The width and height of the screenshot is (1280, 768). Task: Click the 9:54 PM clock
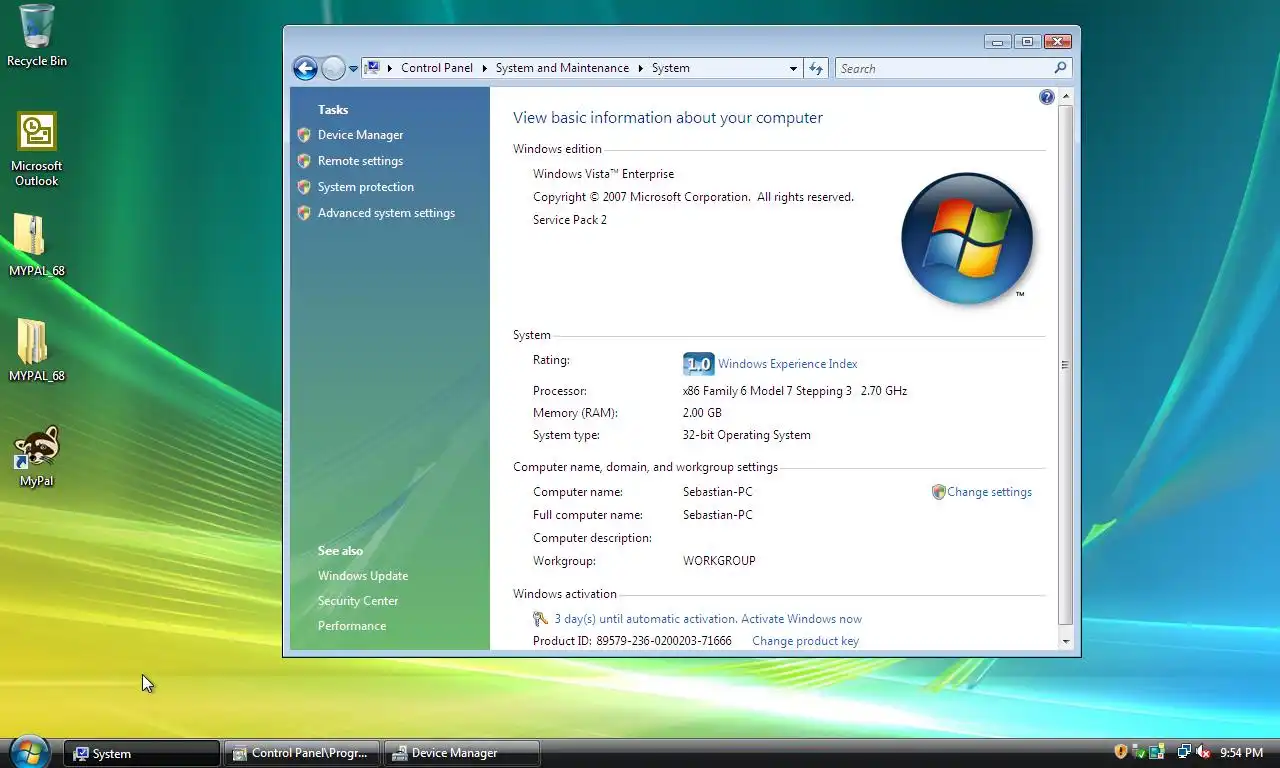tap(1241, 753)
